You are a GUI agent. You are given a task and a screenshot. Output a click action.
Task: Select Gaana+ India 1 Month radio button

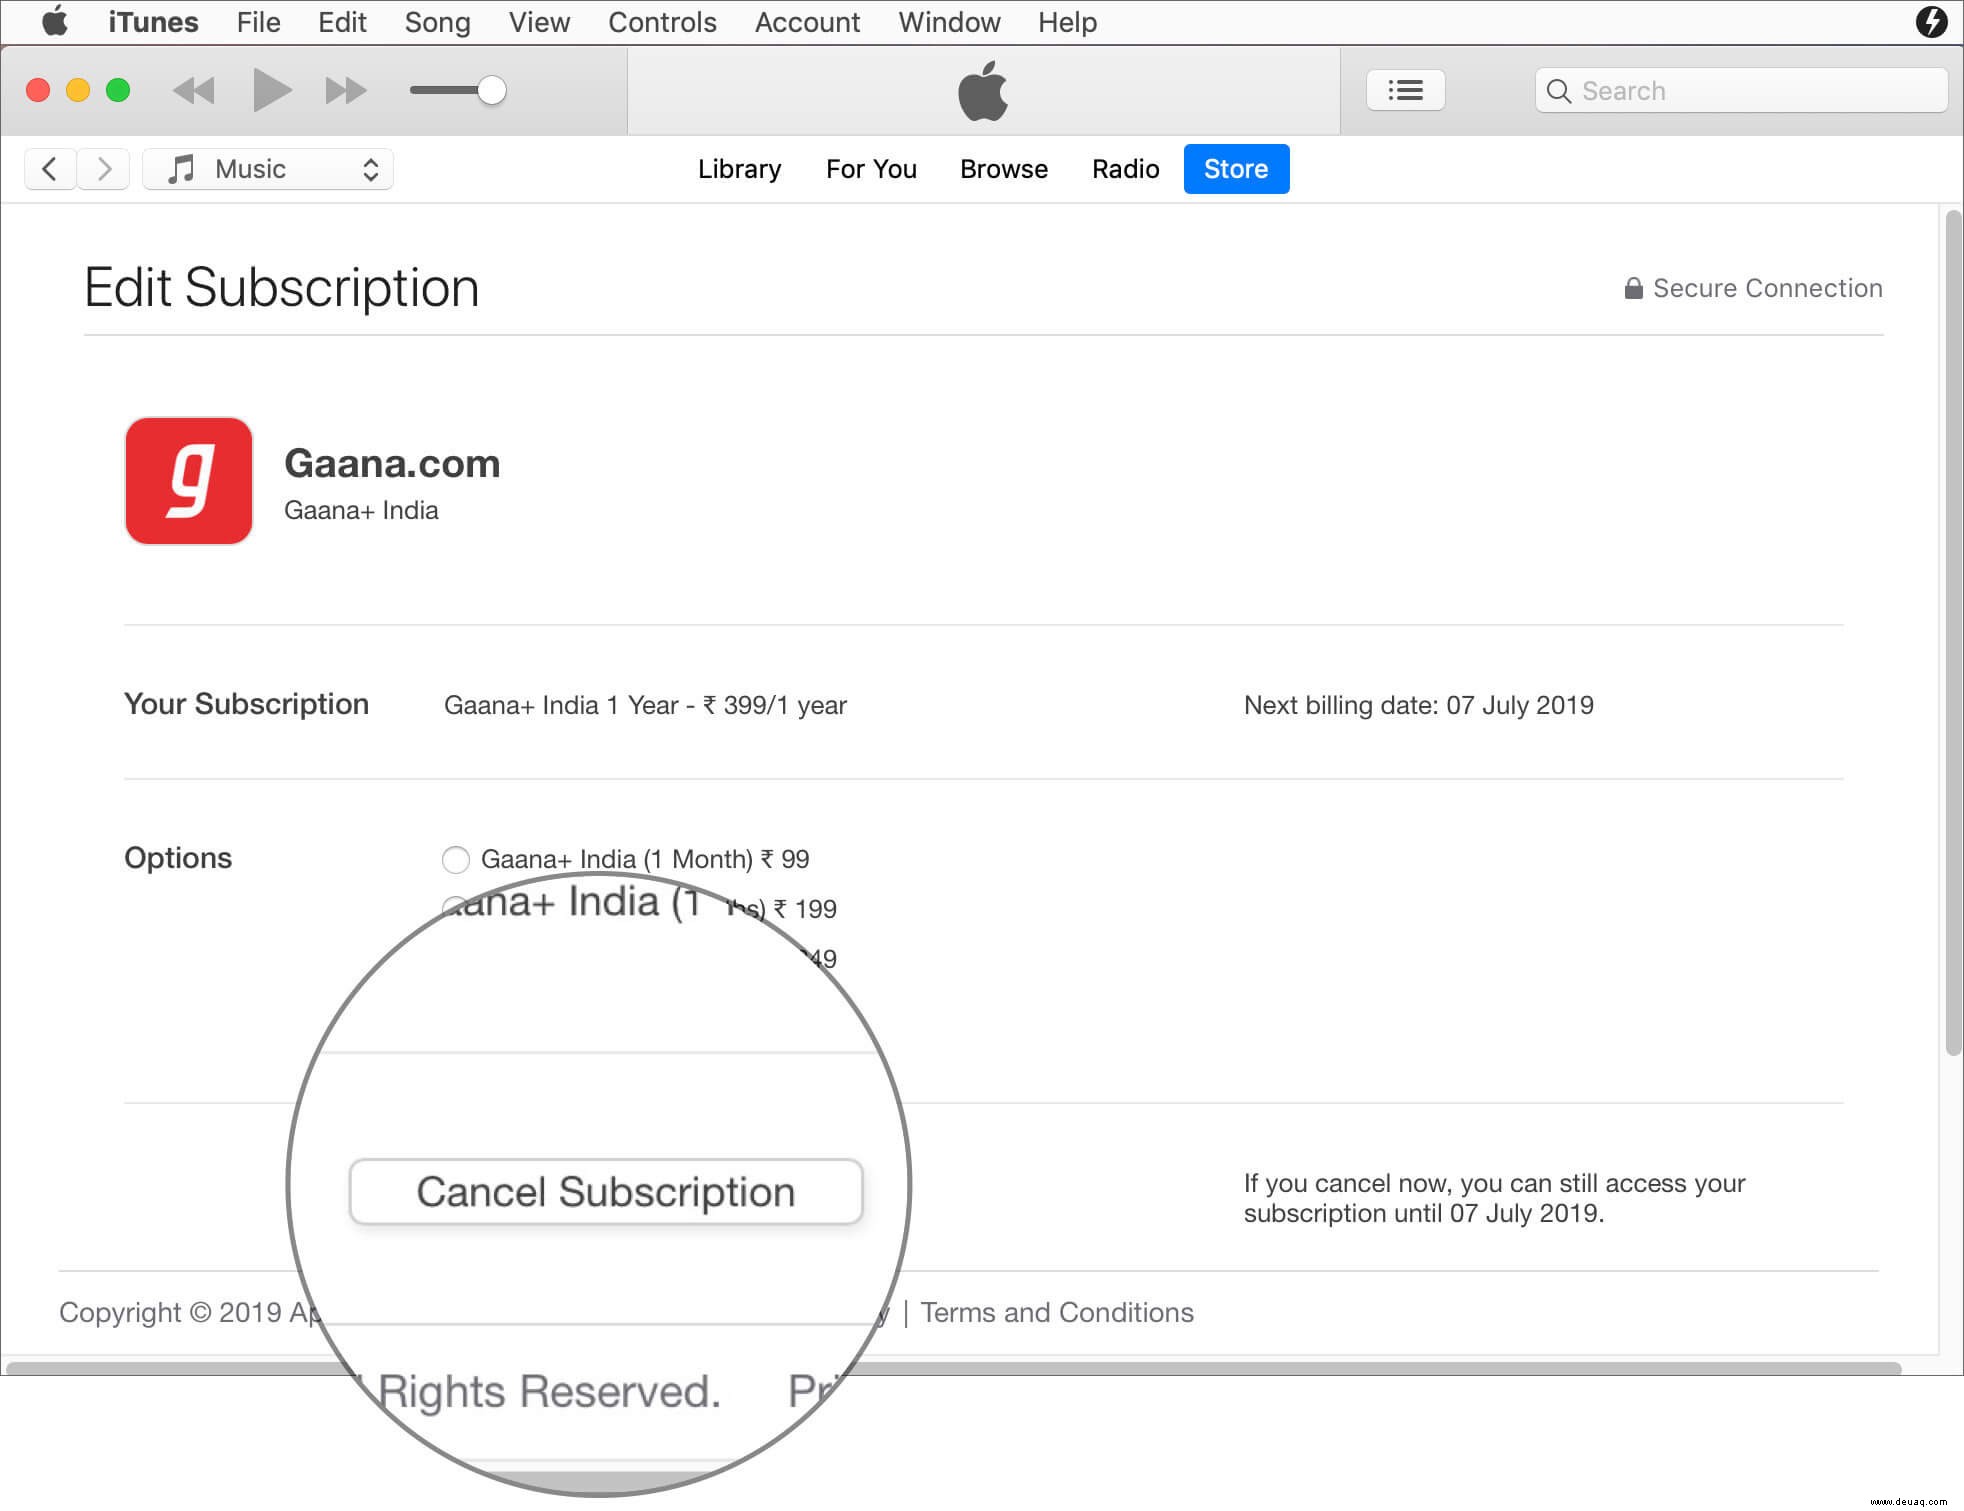[x=455, y=859]
